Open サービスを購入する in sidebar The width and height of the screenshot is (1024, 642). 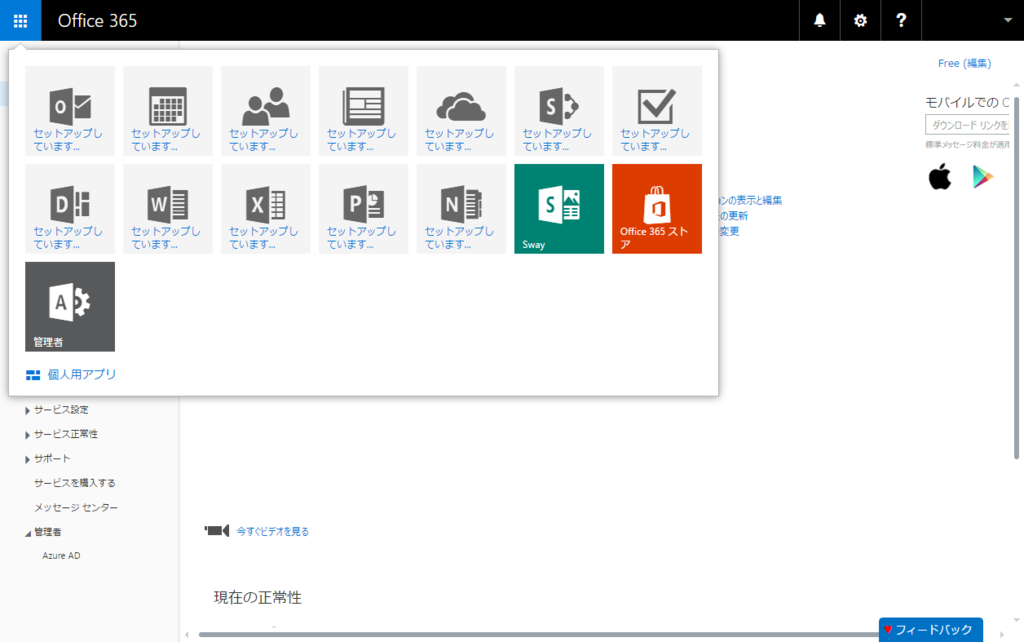74,483
